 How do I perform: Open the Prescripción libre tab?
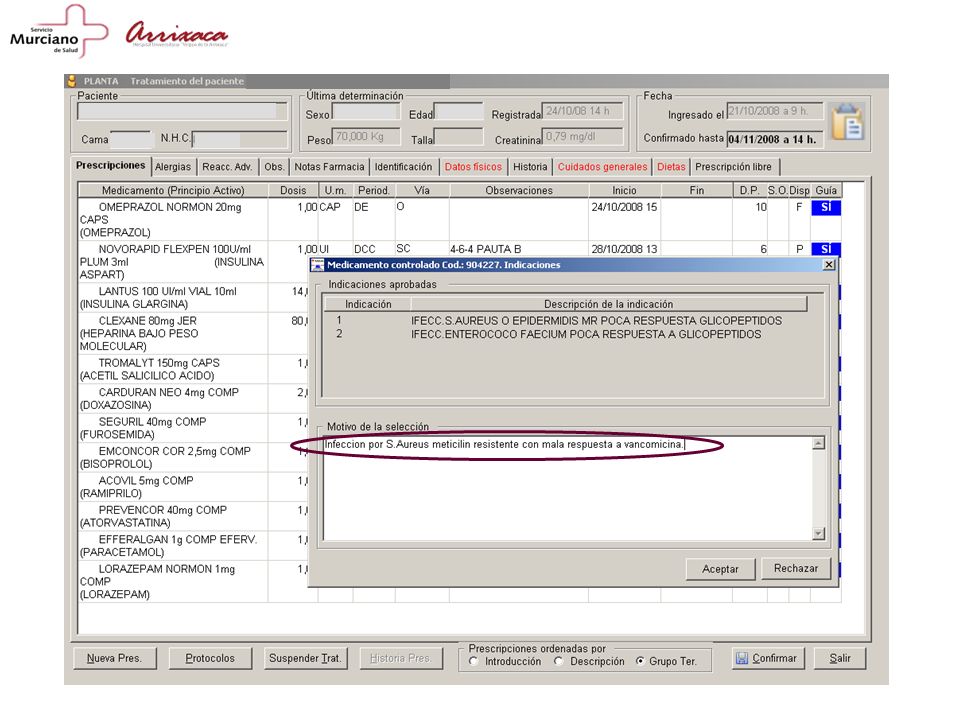point(733,167)
